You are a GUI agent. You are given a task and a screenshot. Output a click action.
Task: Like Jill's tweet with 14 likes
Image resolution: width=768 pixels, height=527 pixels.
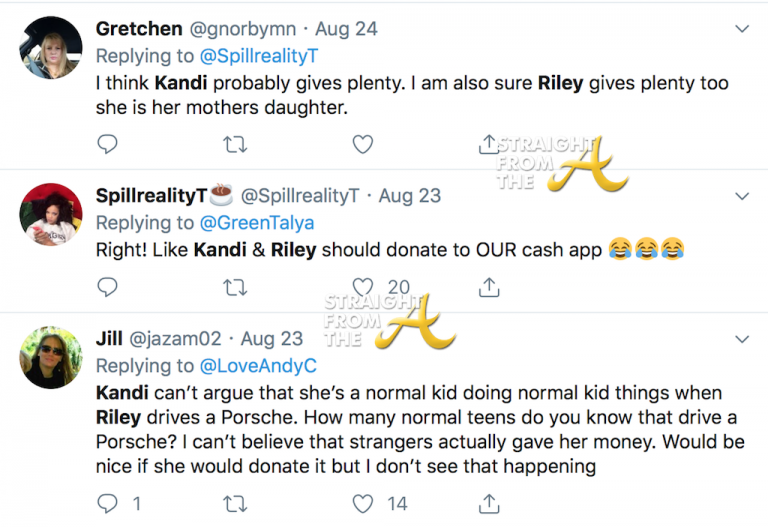click(x=364, y=502)
